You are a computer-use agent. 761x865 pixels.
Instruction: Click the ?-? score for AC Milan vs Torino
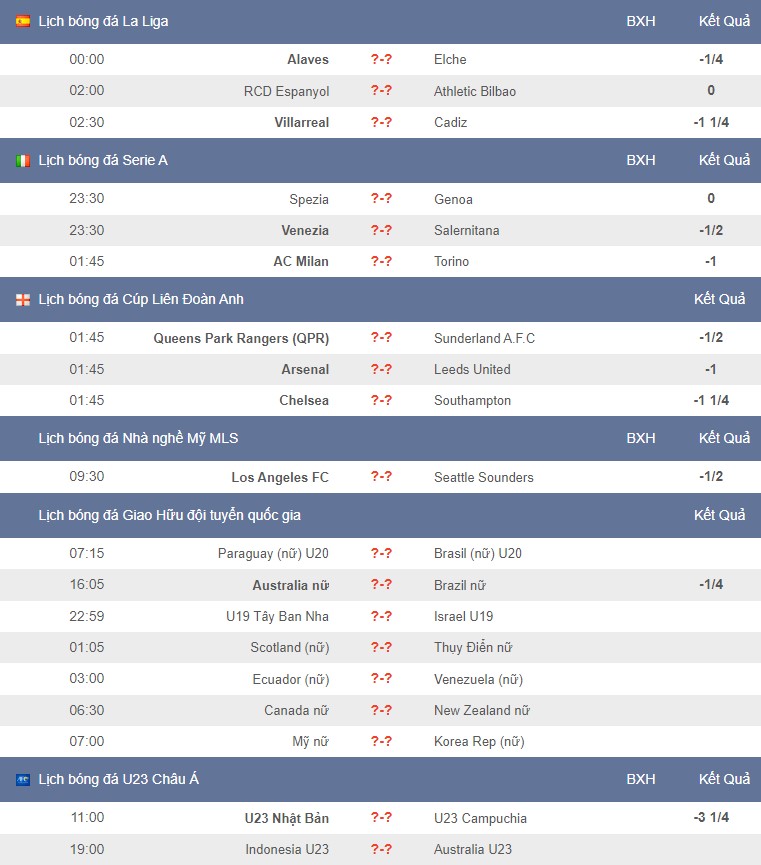pyautogui.click(x=381, y=261)
